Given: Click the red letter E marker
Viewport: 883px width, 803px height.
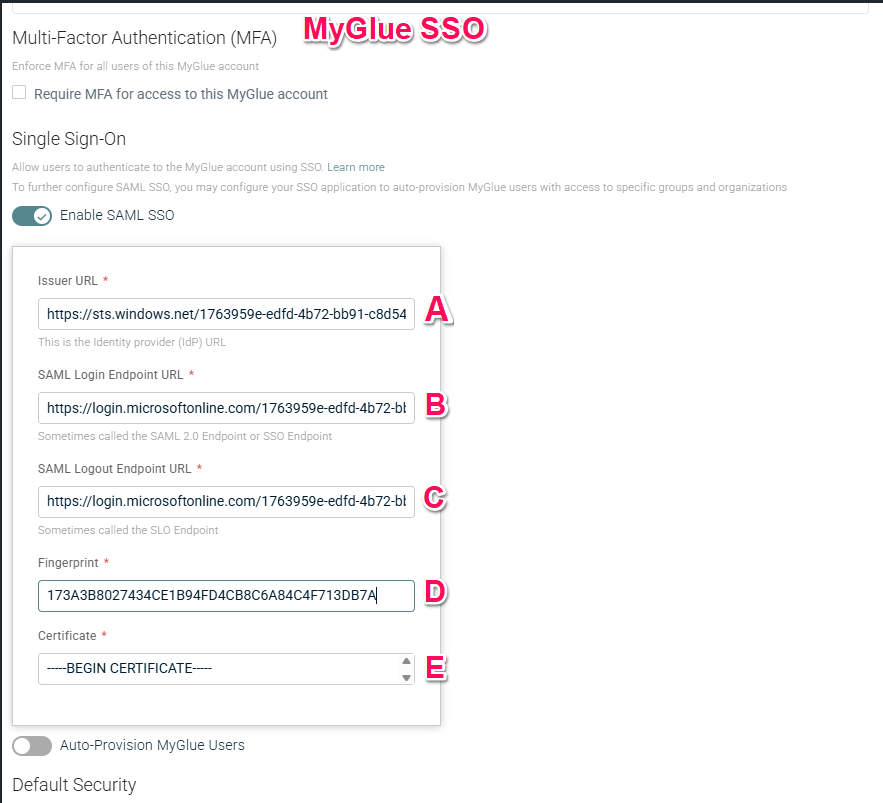Looking at the screenshot, I should (435, 667).
